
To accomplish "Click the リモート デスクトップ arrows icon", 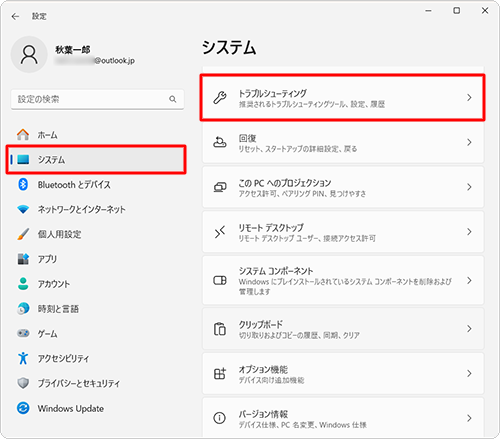I will pyautogui.click(x=220, y=232).
